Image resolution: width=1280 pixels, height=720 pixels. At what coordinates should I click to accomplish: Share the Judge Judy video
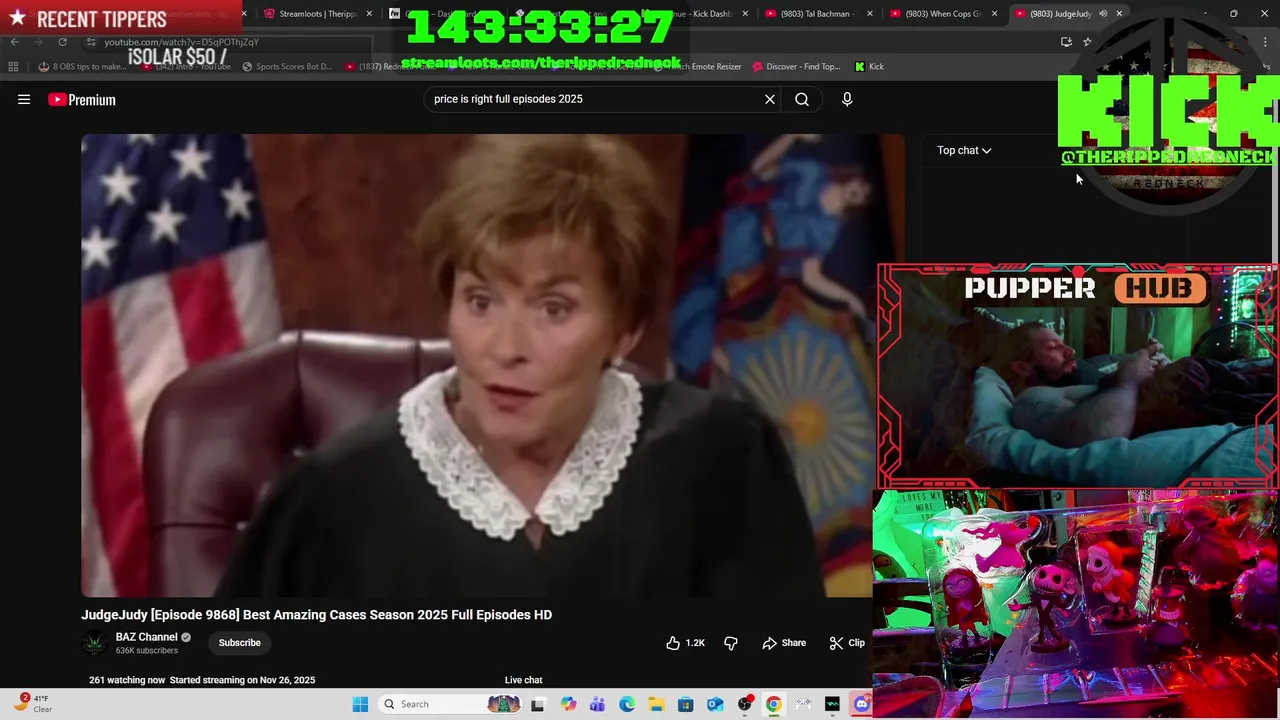(784, 643)
